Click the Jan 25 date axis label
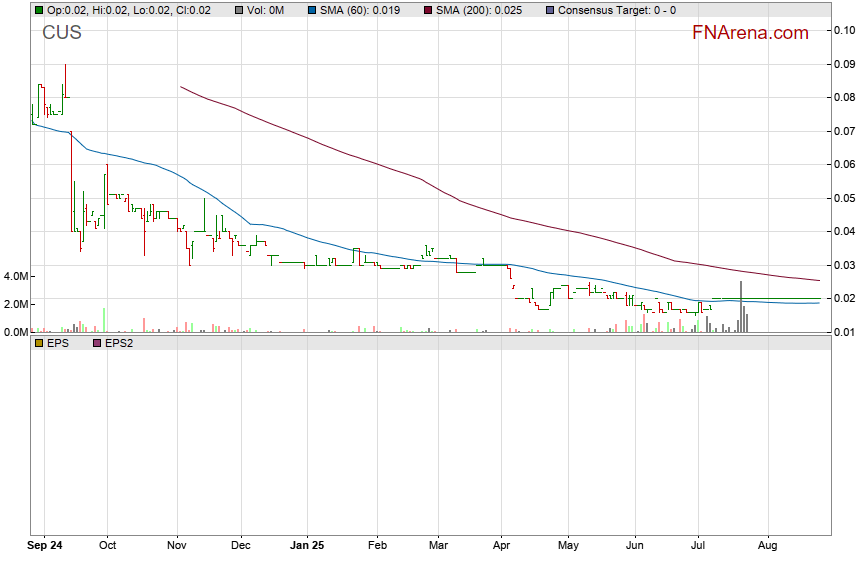The width and height of the screenshot is (859, 566). 306,546
